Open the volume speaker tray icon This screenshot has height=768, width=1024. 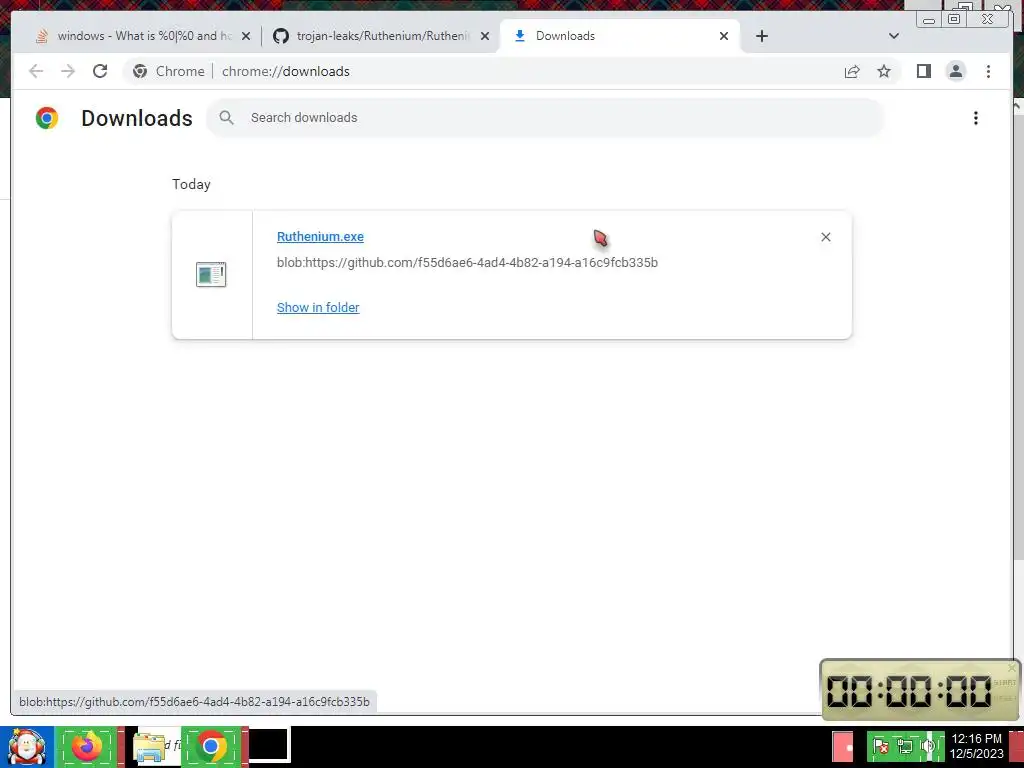(x=928, y=746)
